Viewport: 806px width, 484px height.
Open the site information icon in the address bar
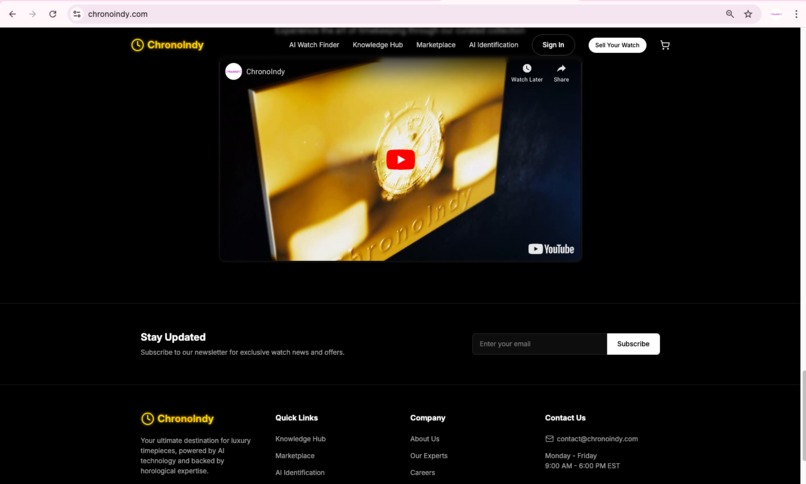point(77,14)
